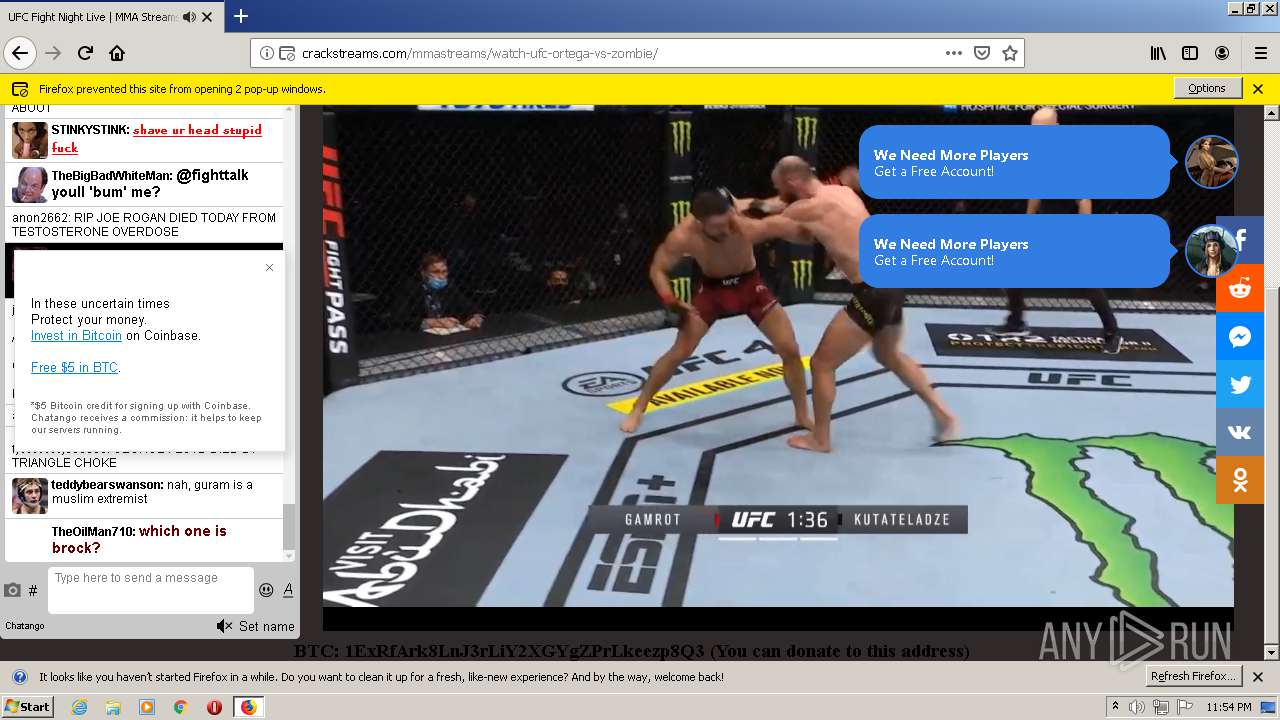Switch to Firefox taskbar button
This screenshot has width=1280, height=720.
248,707
